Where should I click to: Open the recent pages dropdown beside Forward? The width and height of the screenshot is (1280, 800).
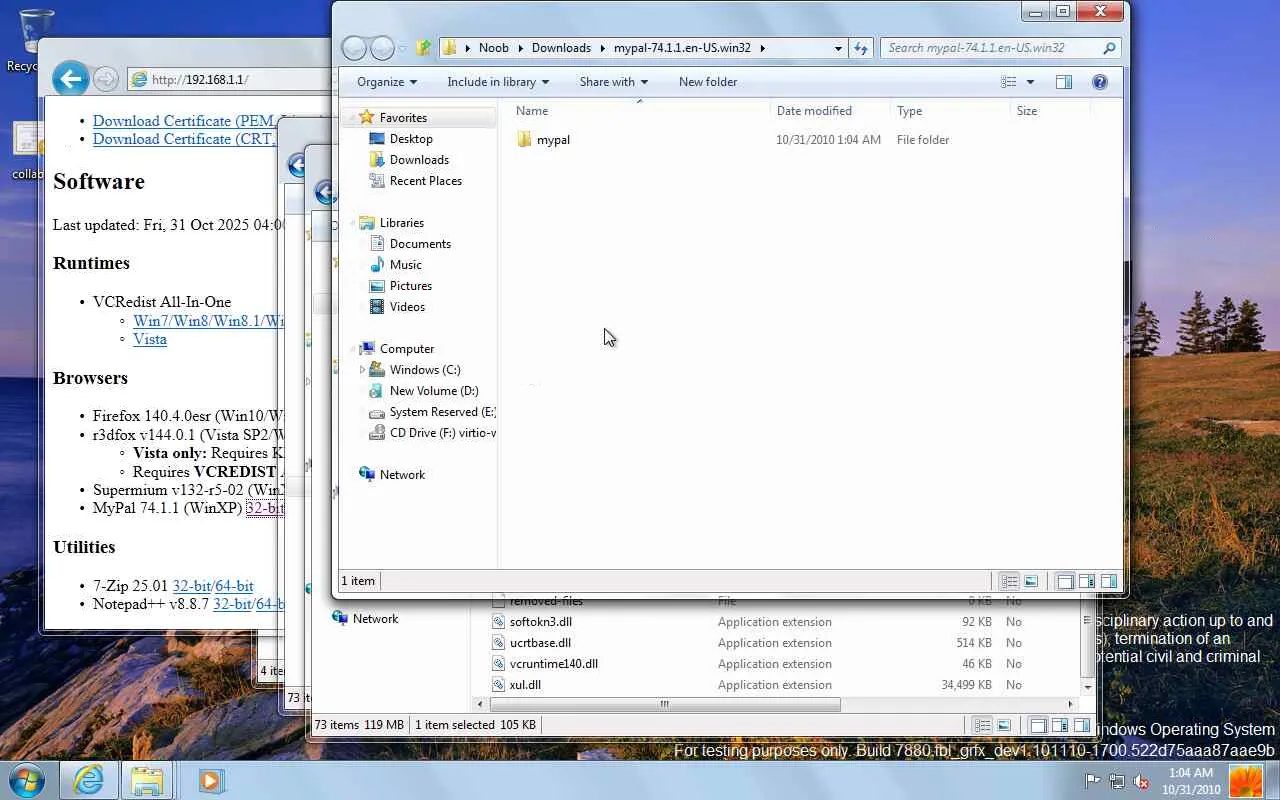coord(403,48)
